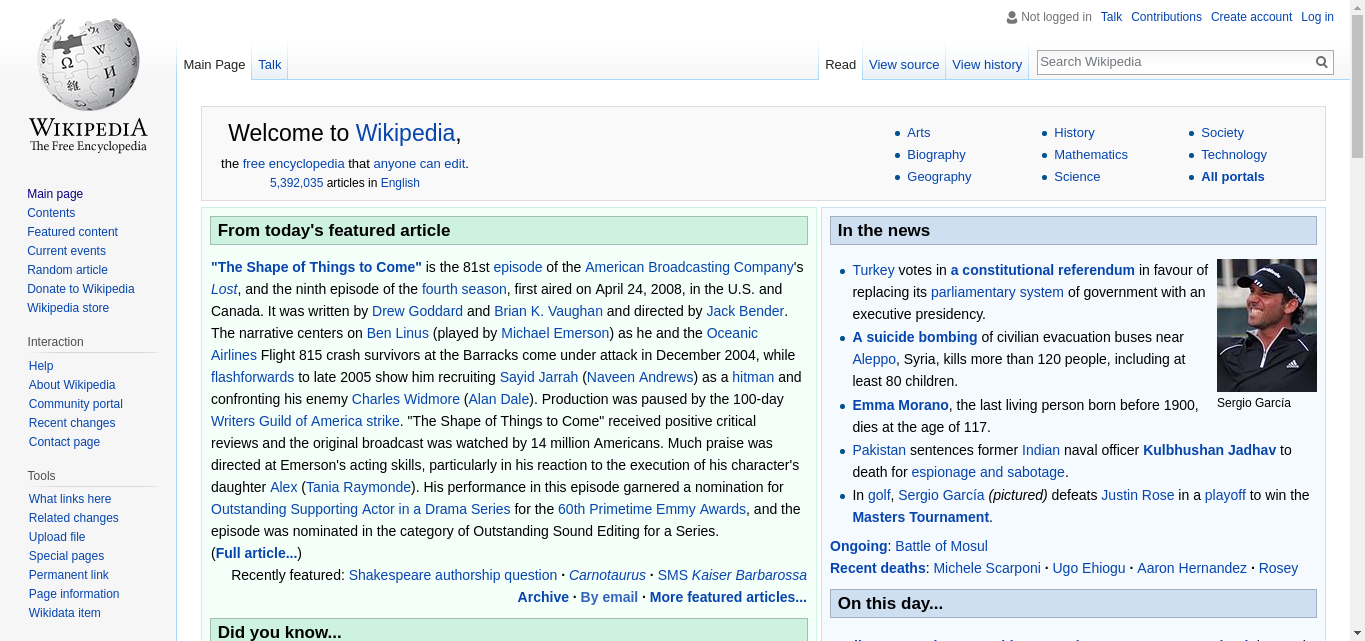This screenshot has height=641, width=1365.
Task: Open Random article in sidebar
Action: click(67, 270)
